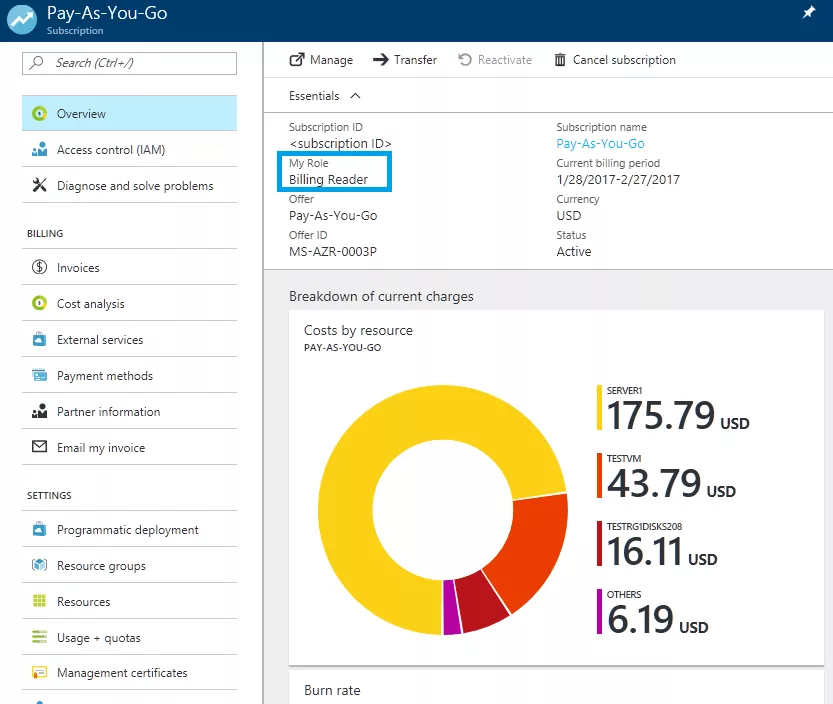This screenshot has width=833, height=704.
Task: Click in the Search (Ctrl+/) field
Action: [x=129, y=63]
